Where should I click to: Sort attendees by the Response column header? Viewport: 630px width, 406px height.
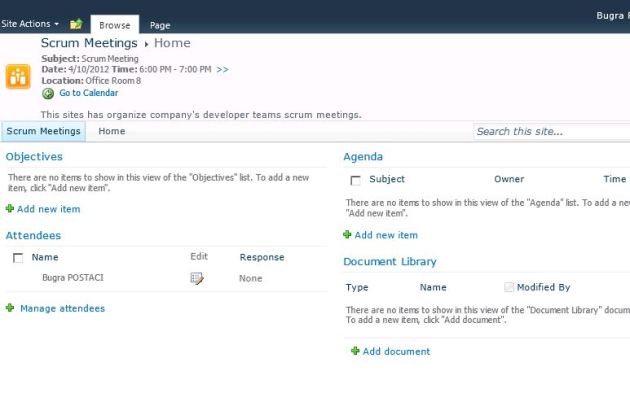[x=262, y=257]
